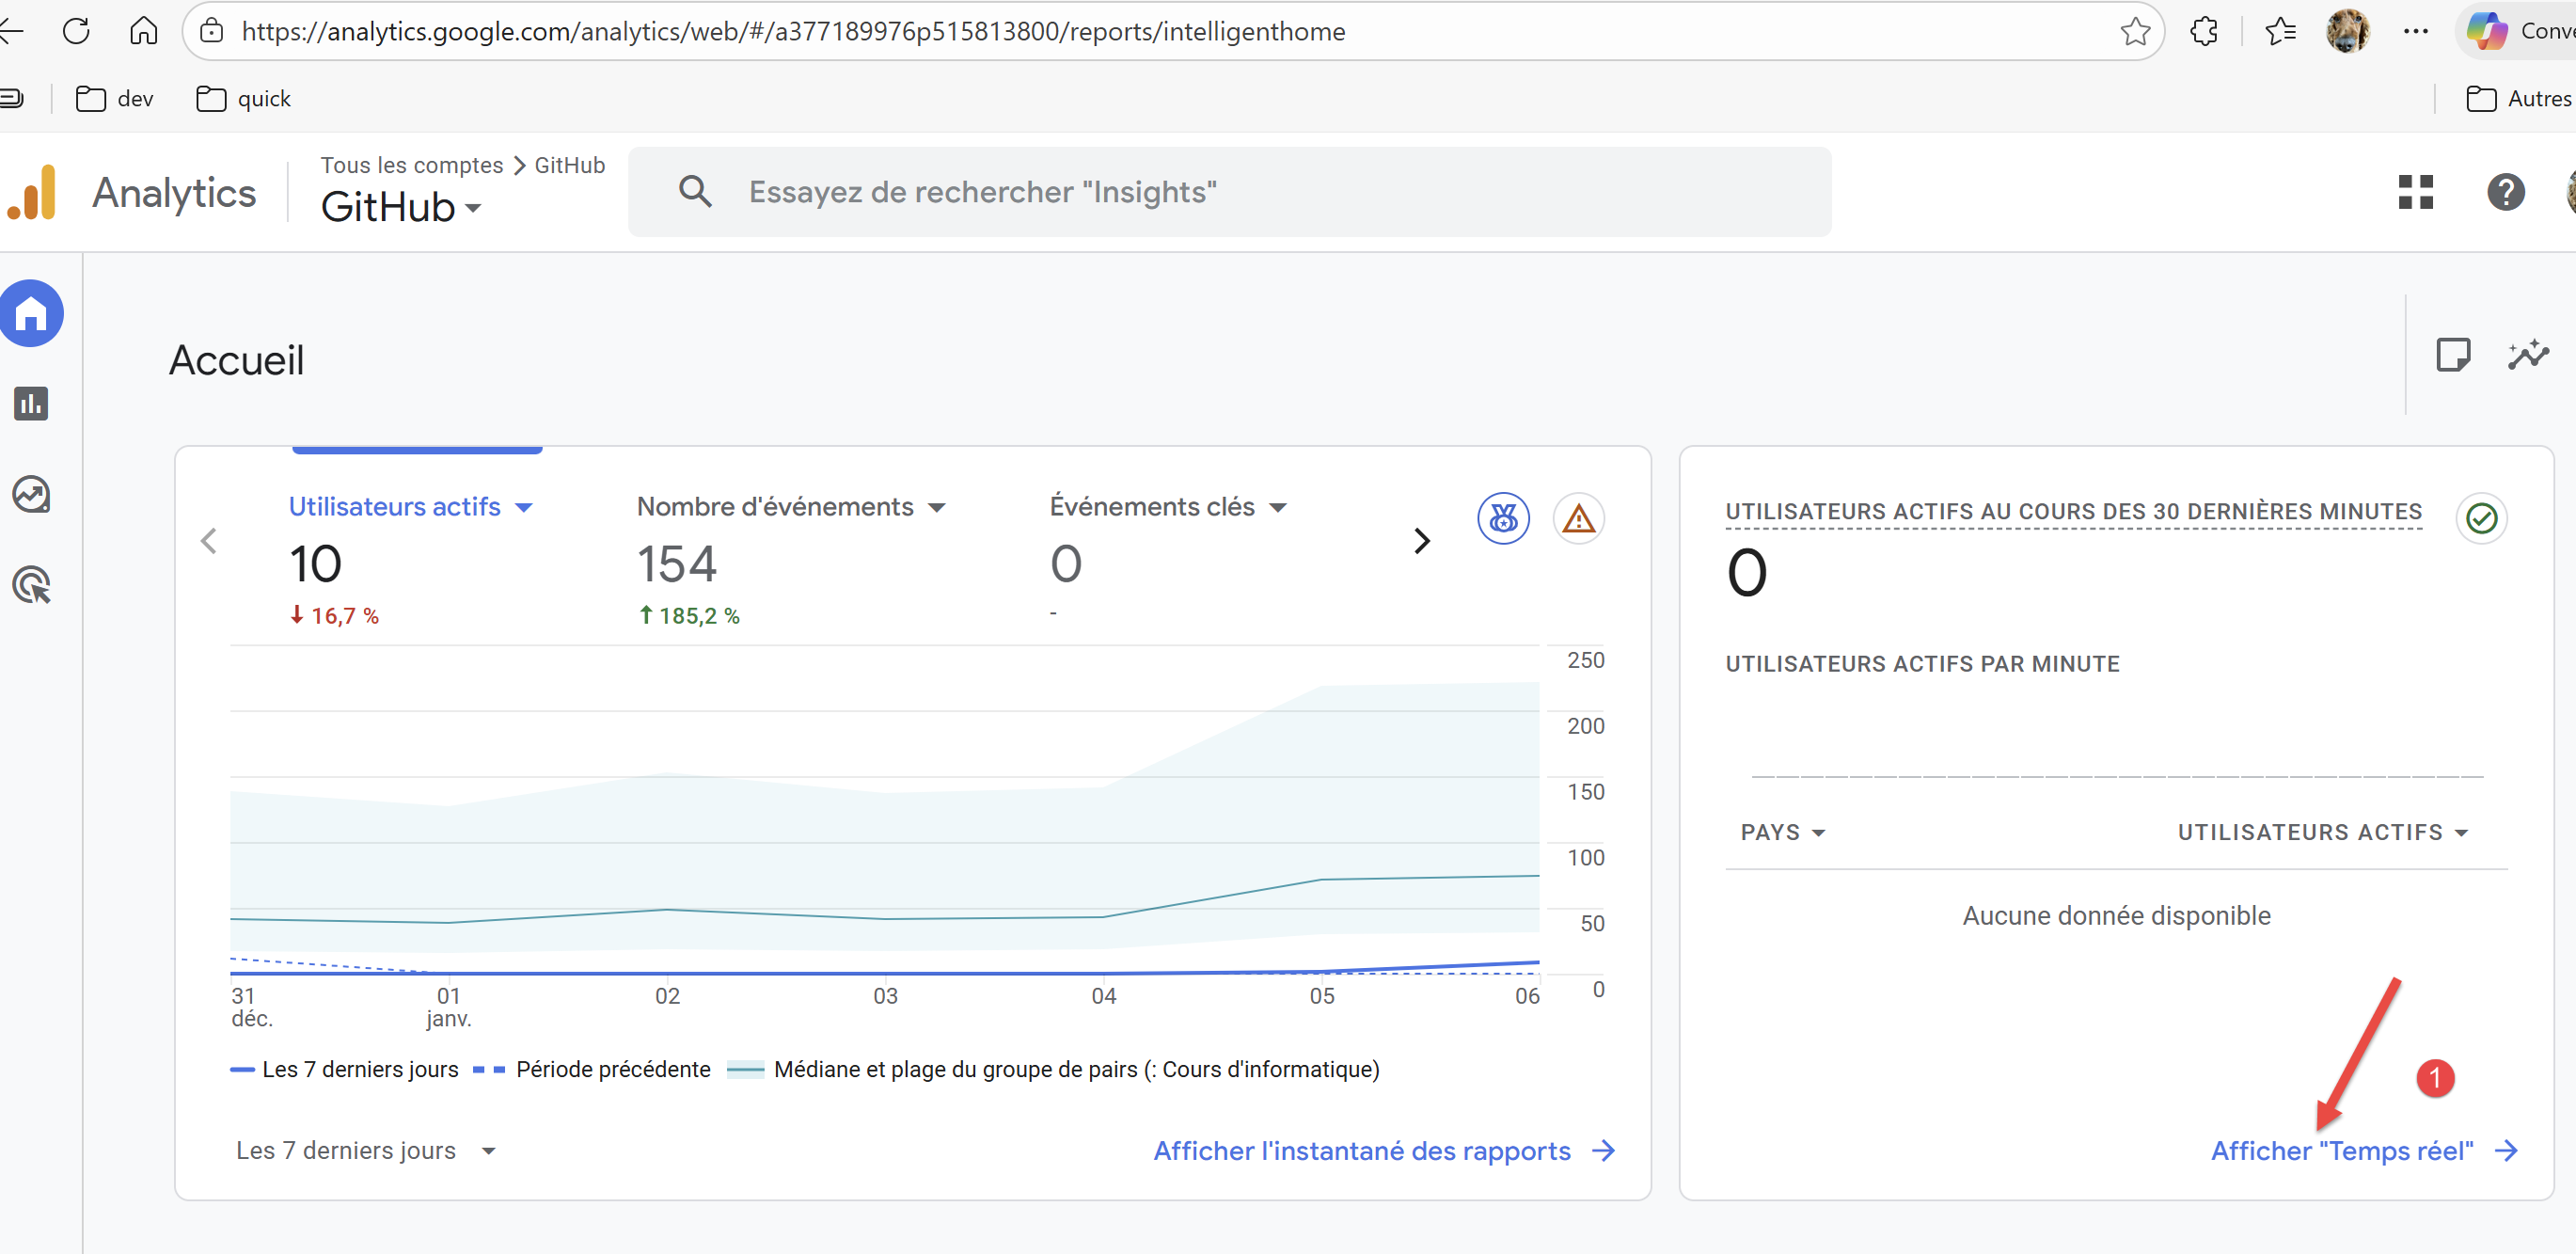Open the GitHub property selector
Screen dimensions: 2576x1254
[x=400, y=208]
